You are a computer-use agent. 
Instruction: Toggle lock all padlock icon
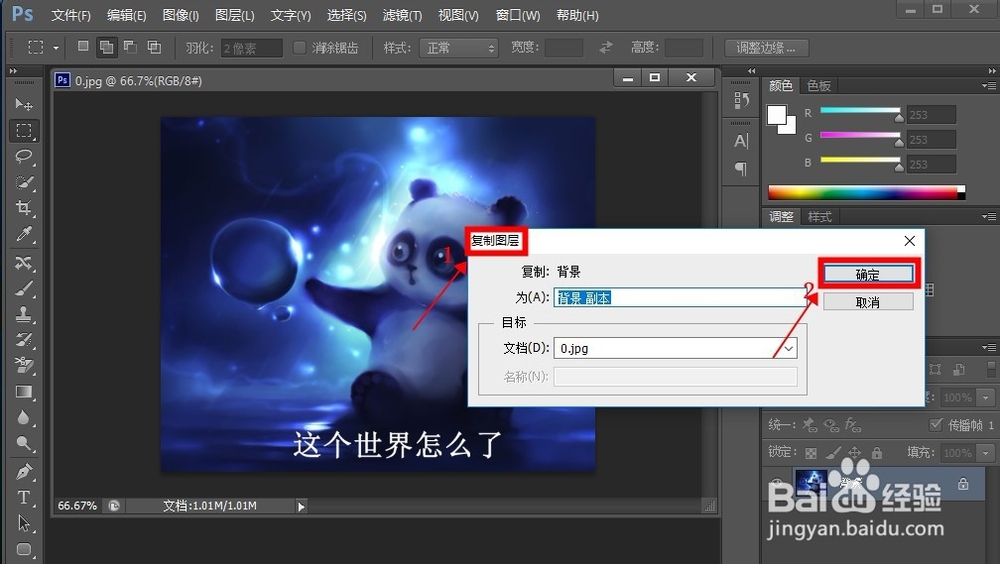coord(877,452)
